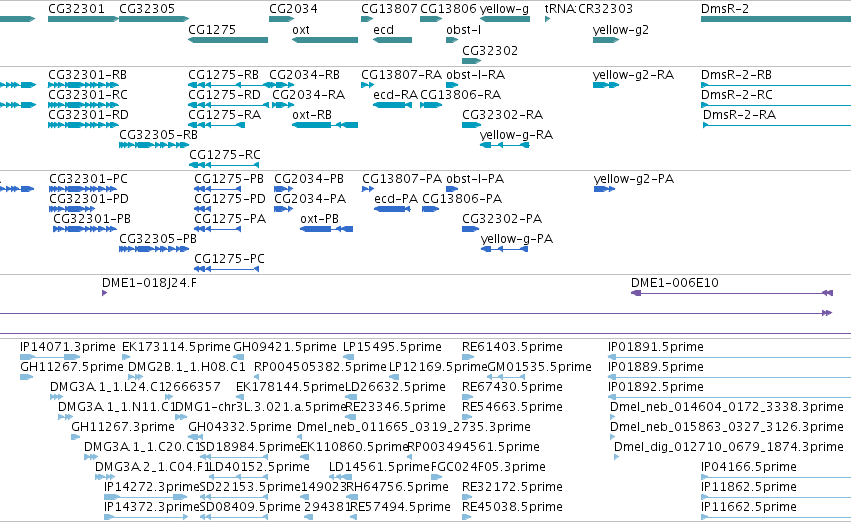
Task: Select the CG2034-PB protein label
Action: click(308, 179)
